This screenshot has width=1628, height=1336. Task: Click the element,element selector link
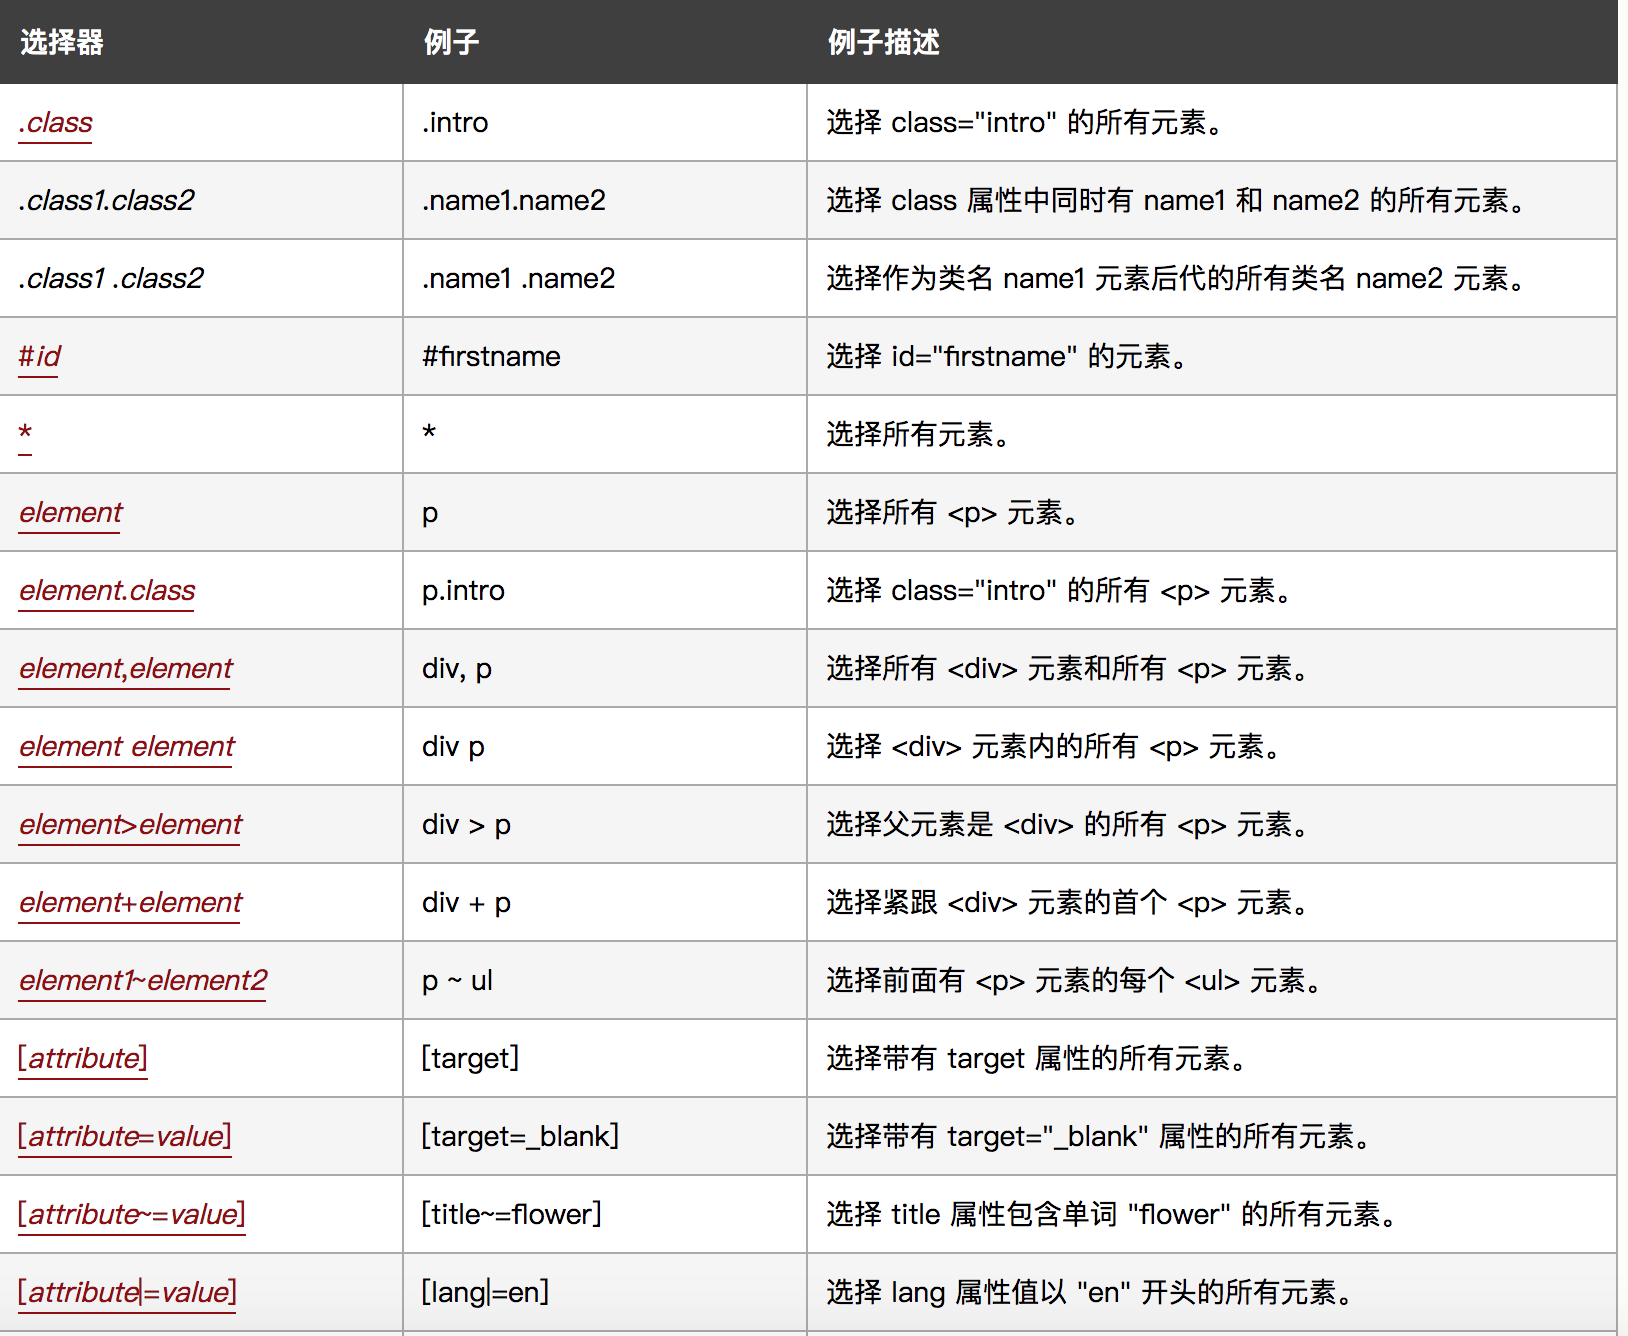click(x=125, y=669)
